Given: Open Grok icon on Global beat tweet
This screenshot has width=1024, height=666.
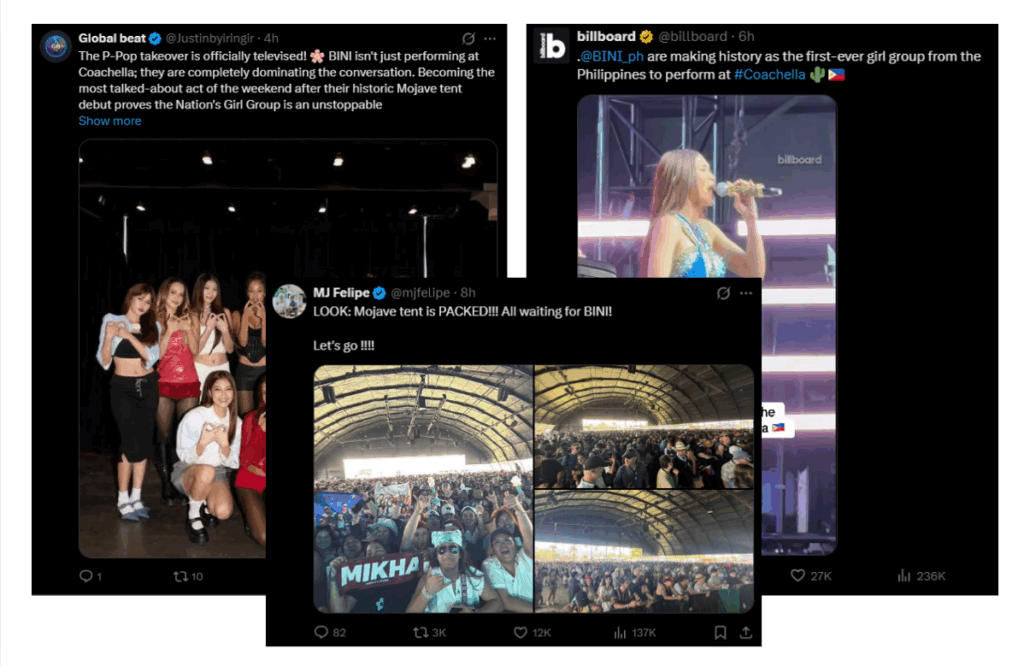Looking at the screenshot, I should coord(468,39).
